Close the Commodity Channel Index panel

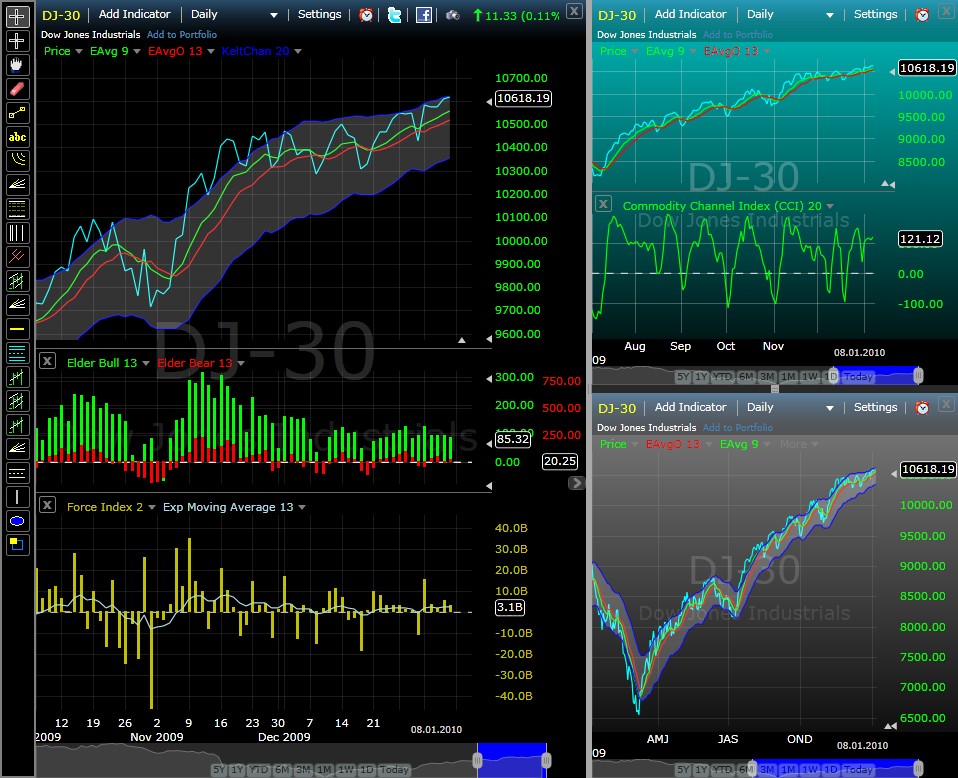[x=603, y=204]
